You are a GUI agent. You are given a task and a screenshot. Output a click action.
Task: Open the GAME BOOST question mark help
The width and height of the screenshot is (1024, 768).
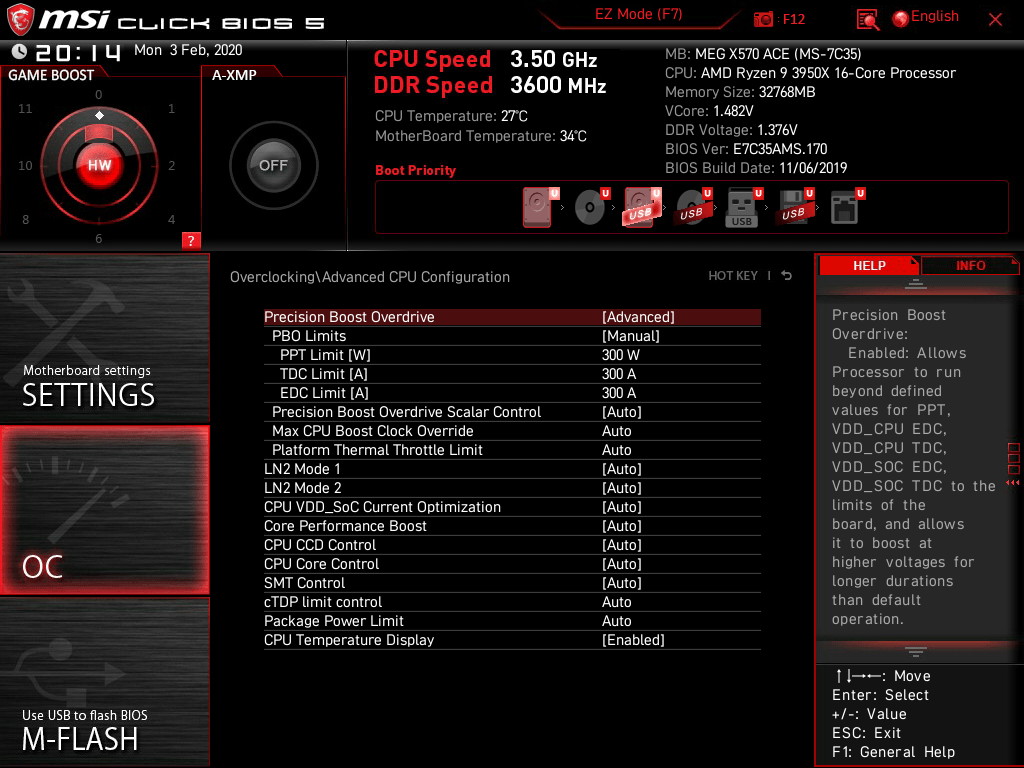tap(191, 240)
